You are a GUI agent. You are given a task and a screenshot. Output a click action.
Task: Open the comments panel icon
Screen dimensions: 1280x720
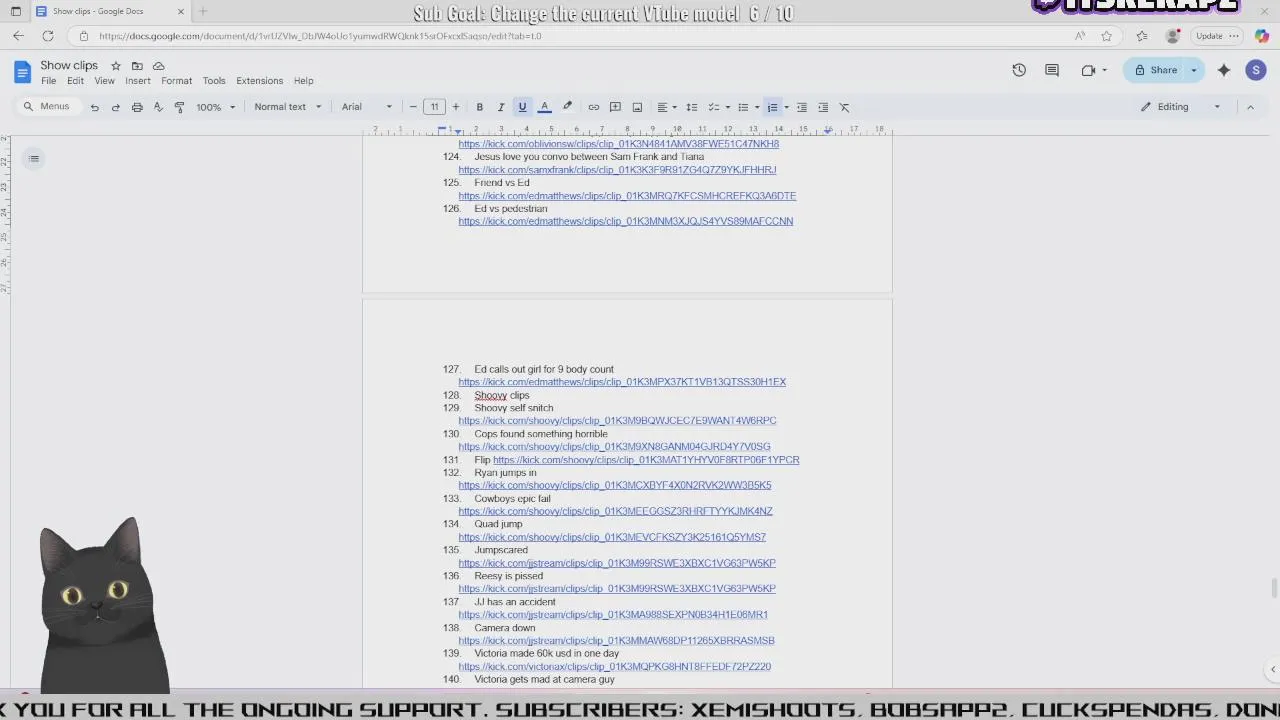pyautogui.click(x=1052, y=70)
